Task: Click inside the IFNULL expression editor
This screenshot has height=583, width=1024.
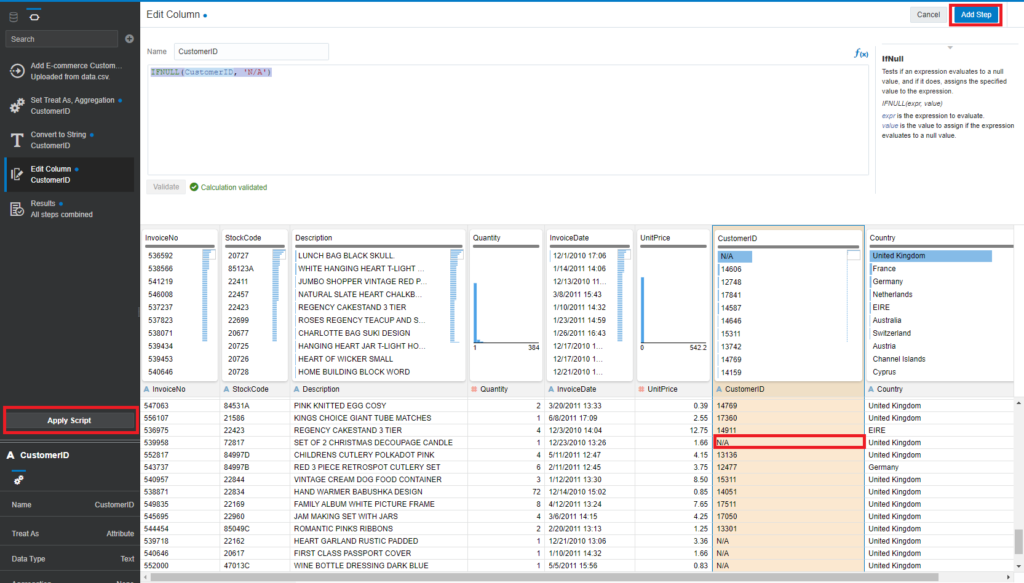Action: 507,119
